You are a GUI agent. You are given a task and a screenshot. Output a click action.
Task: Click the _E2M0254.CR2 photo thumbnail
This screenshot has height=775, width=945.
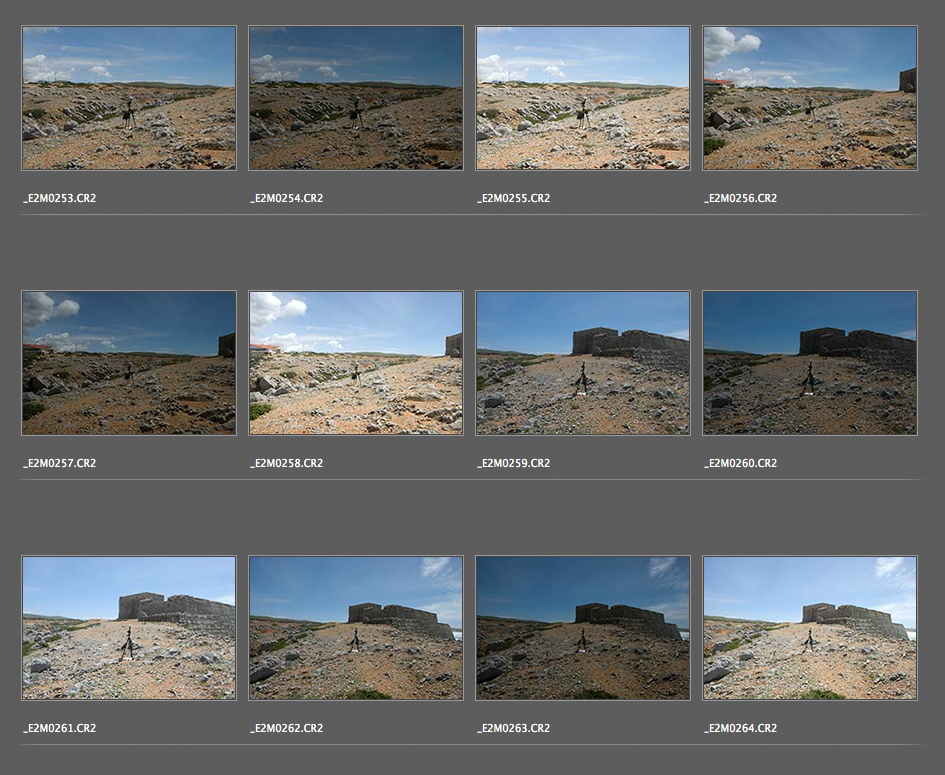pyautogui.click(x=356, y=98)
